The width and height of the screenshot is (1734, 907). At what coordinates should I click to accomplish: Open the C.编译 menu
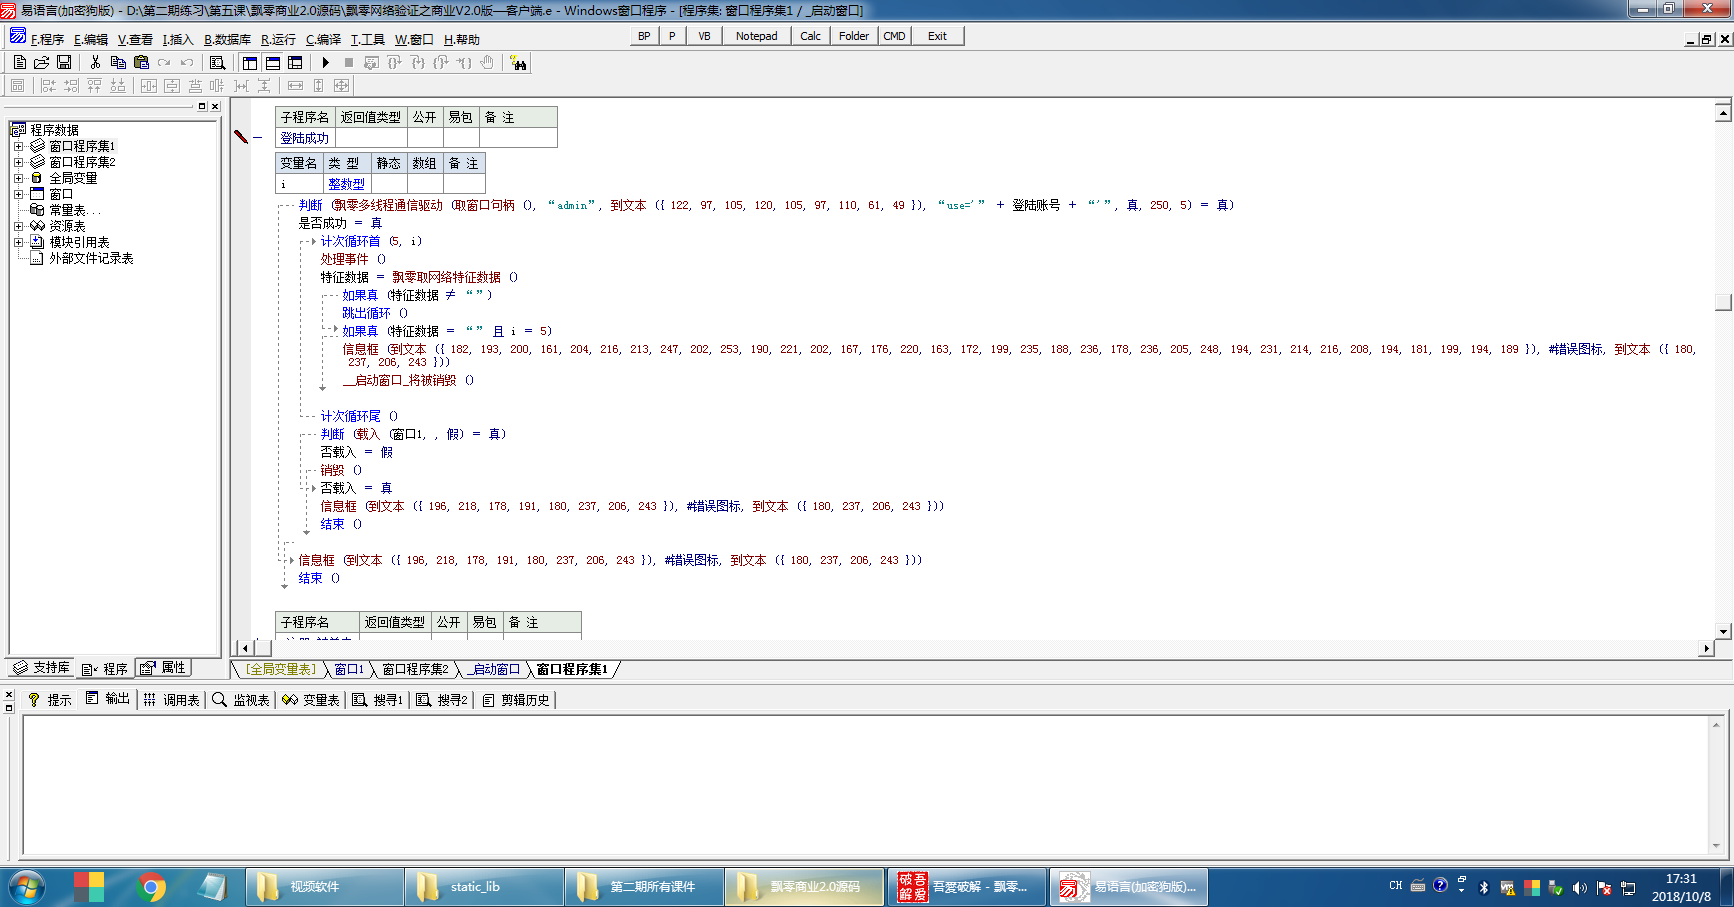(323, 39)
